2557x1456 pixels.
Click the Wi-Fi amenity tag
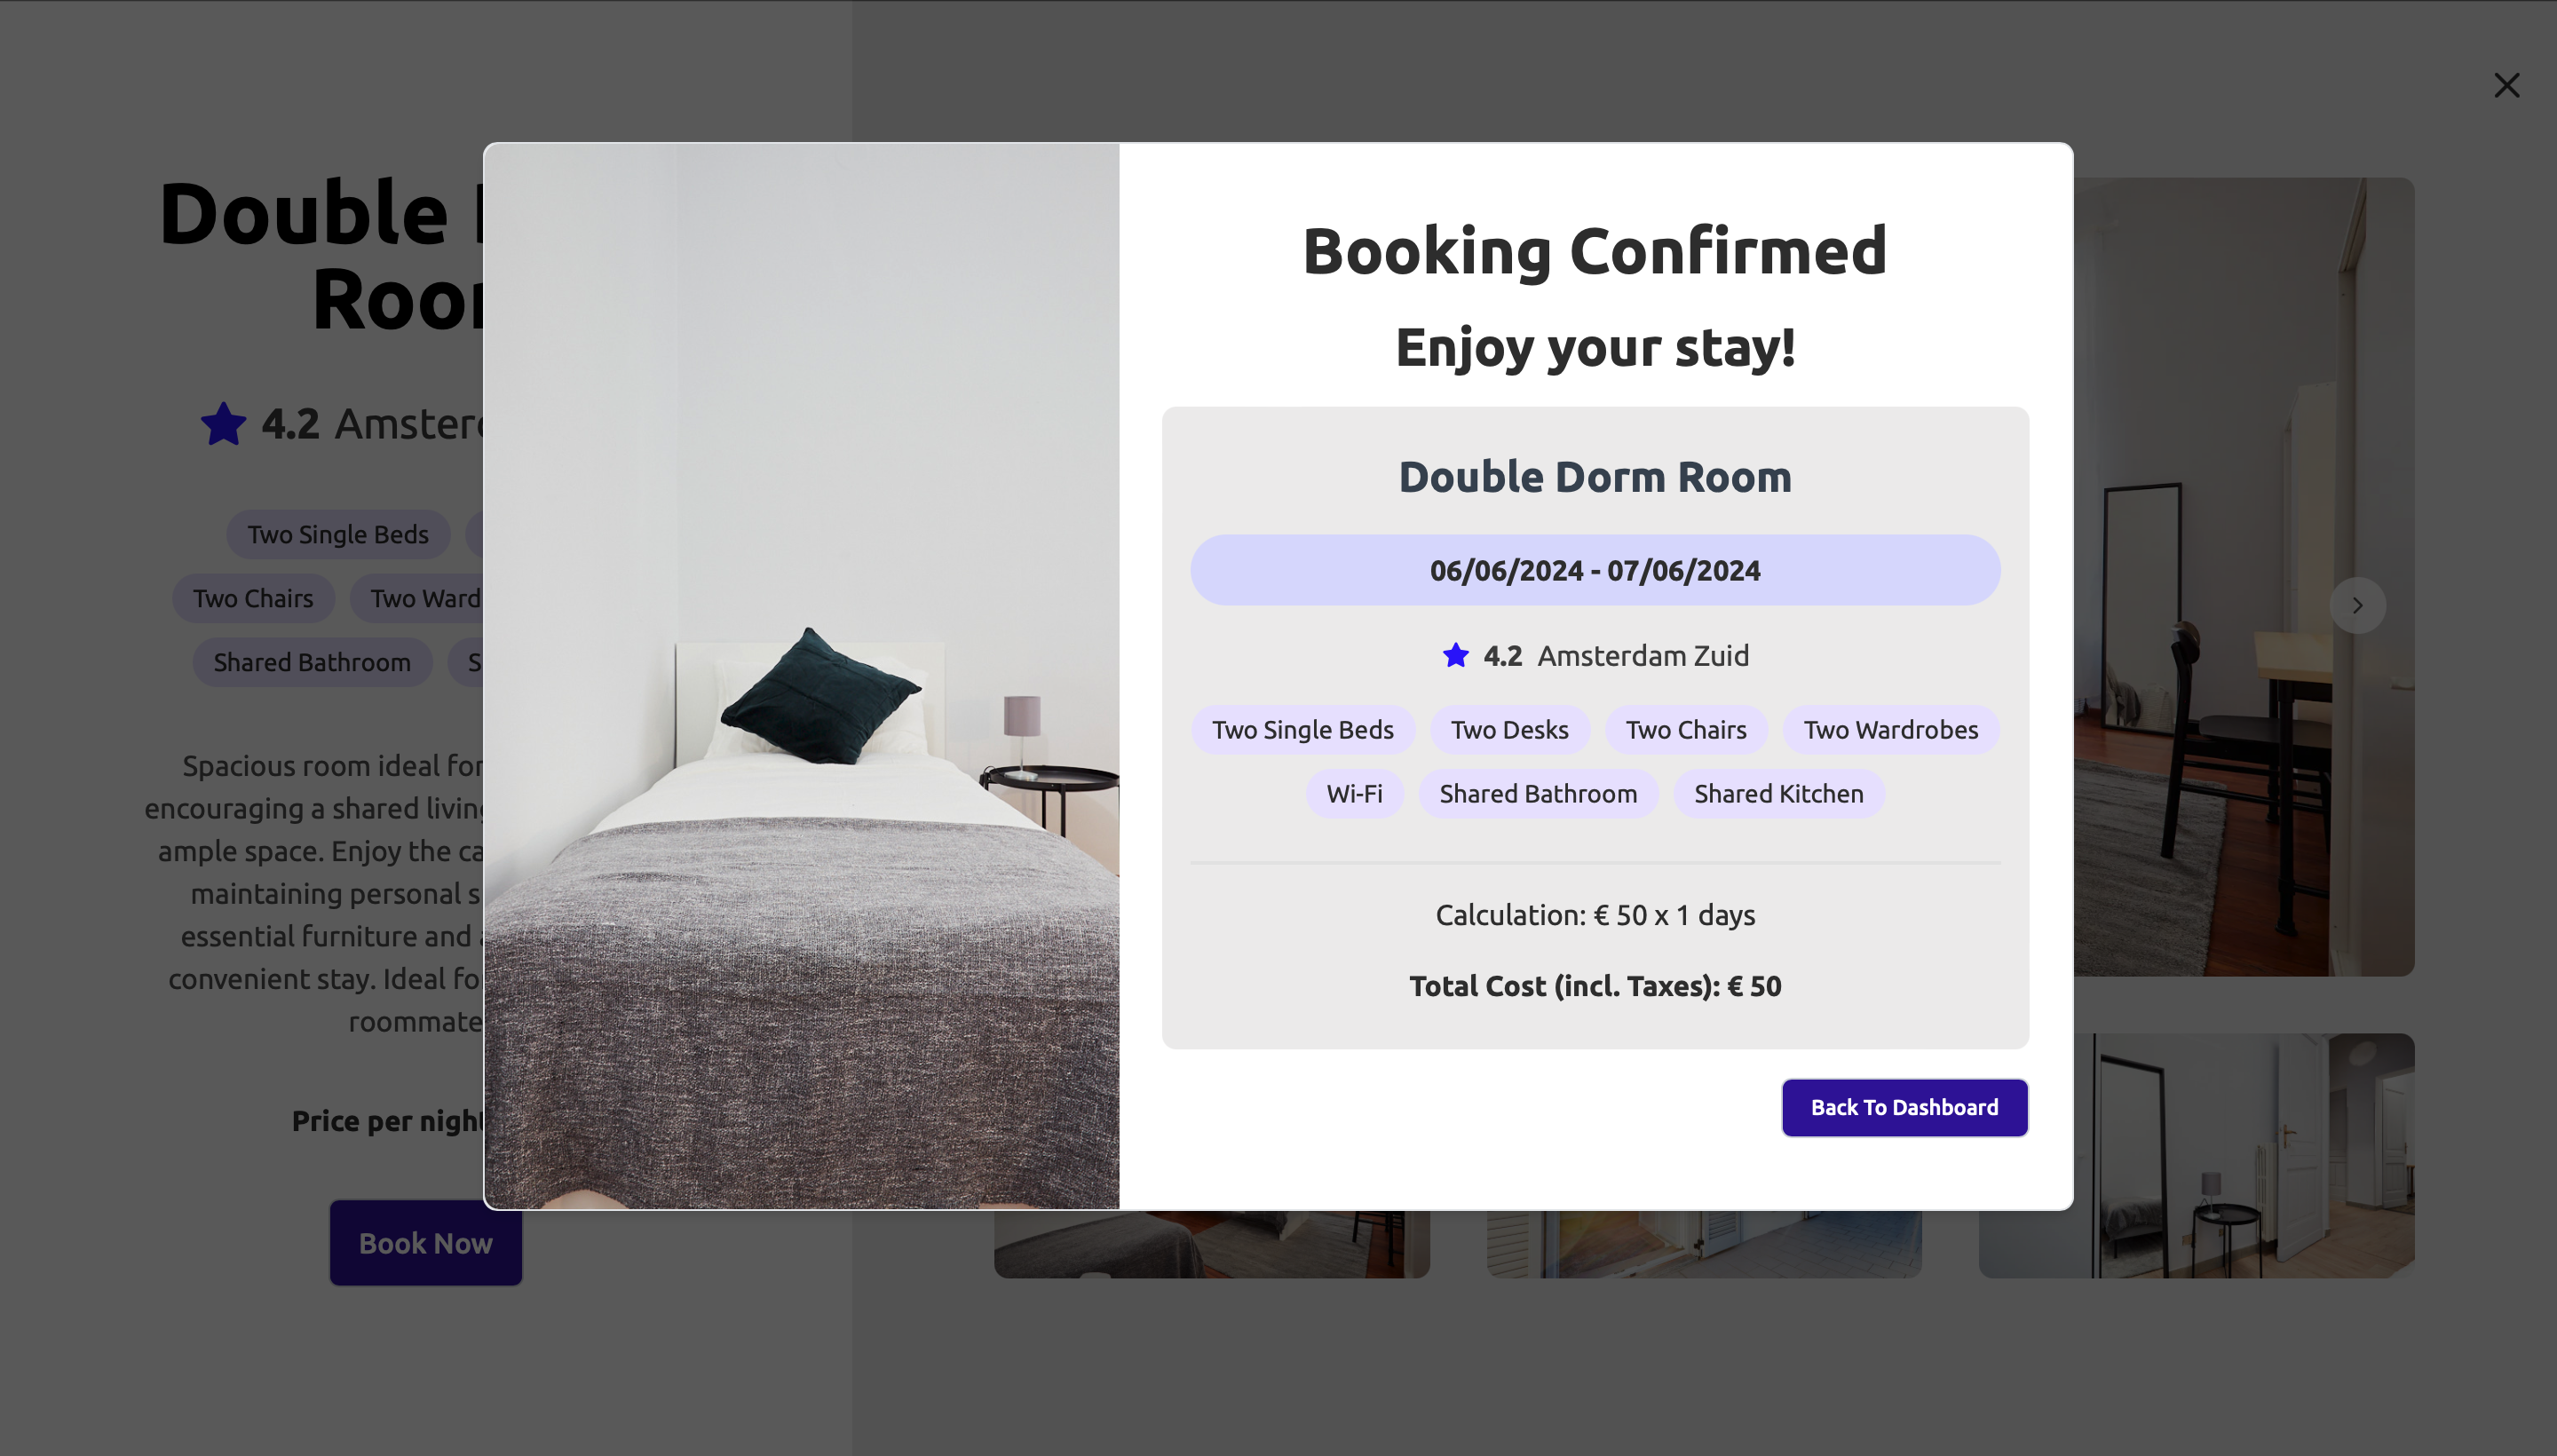click(1354, 794)
